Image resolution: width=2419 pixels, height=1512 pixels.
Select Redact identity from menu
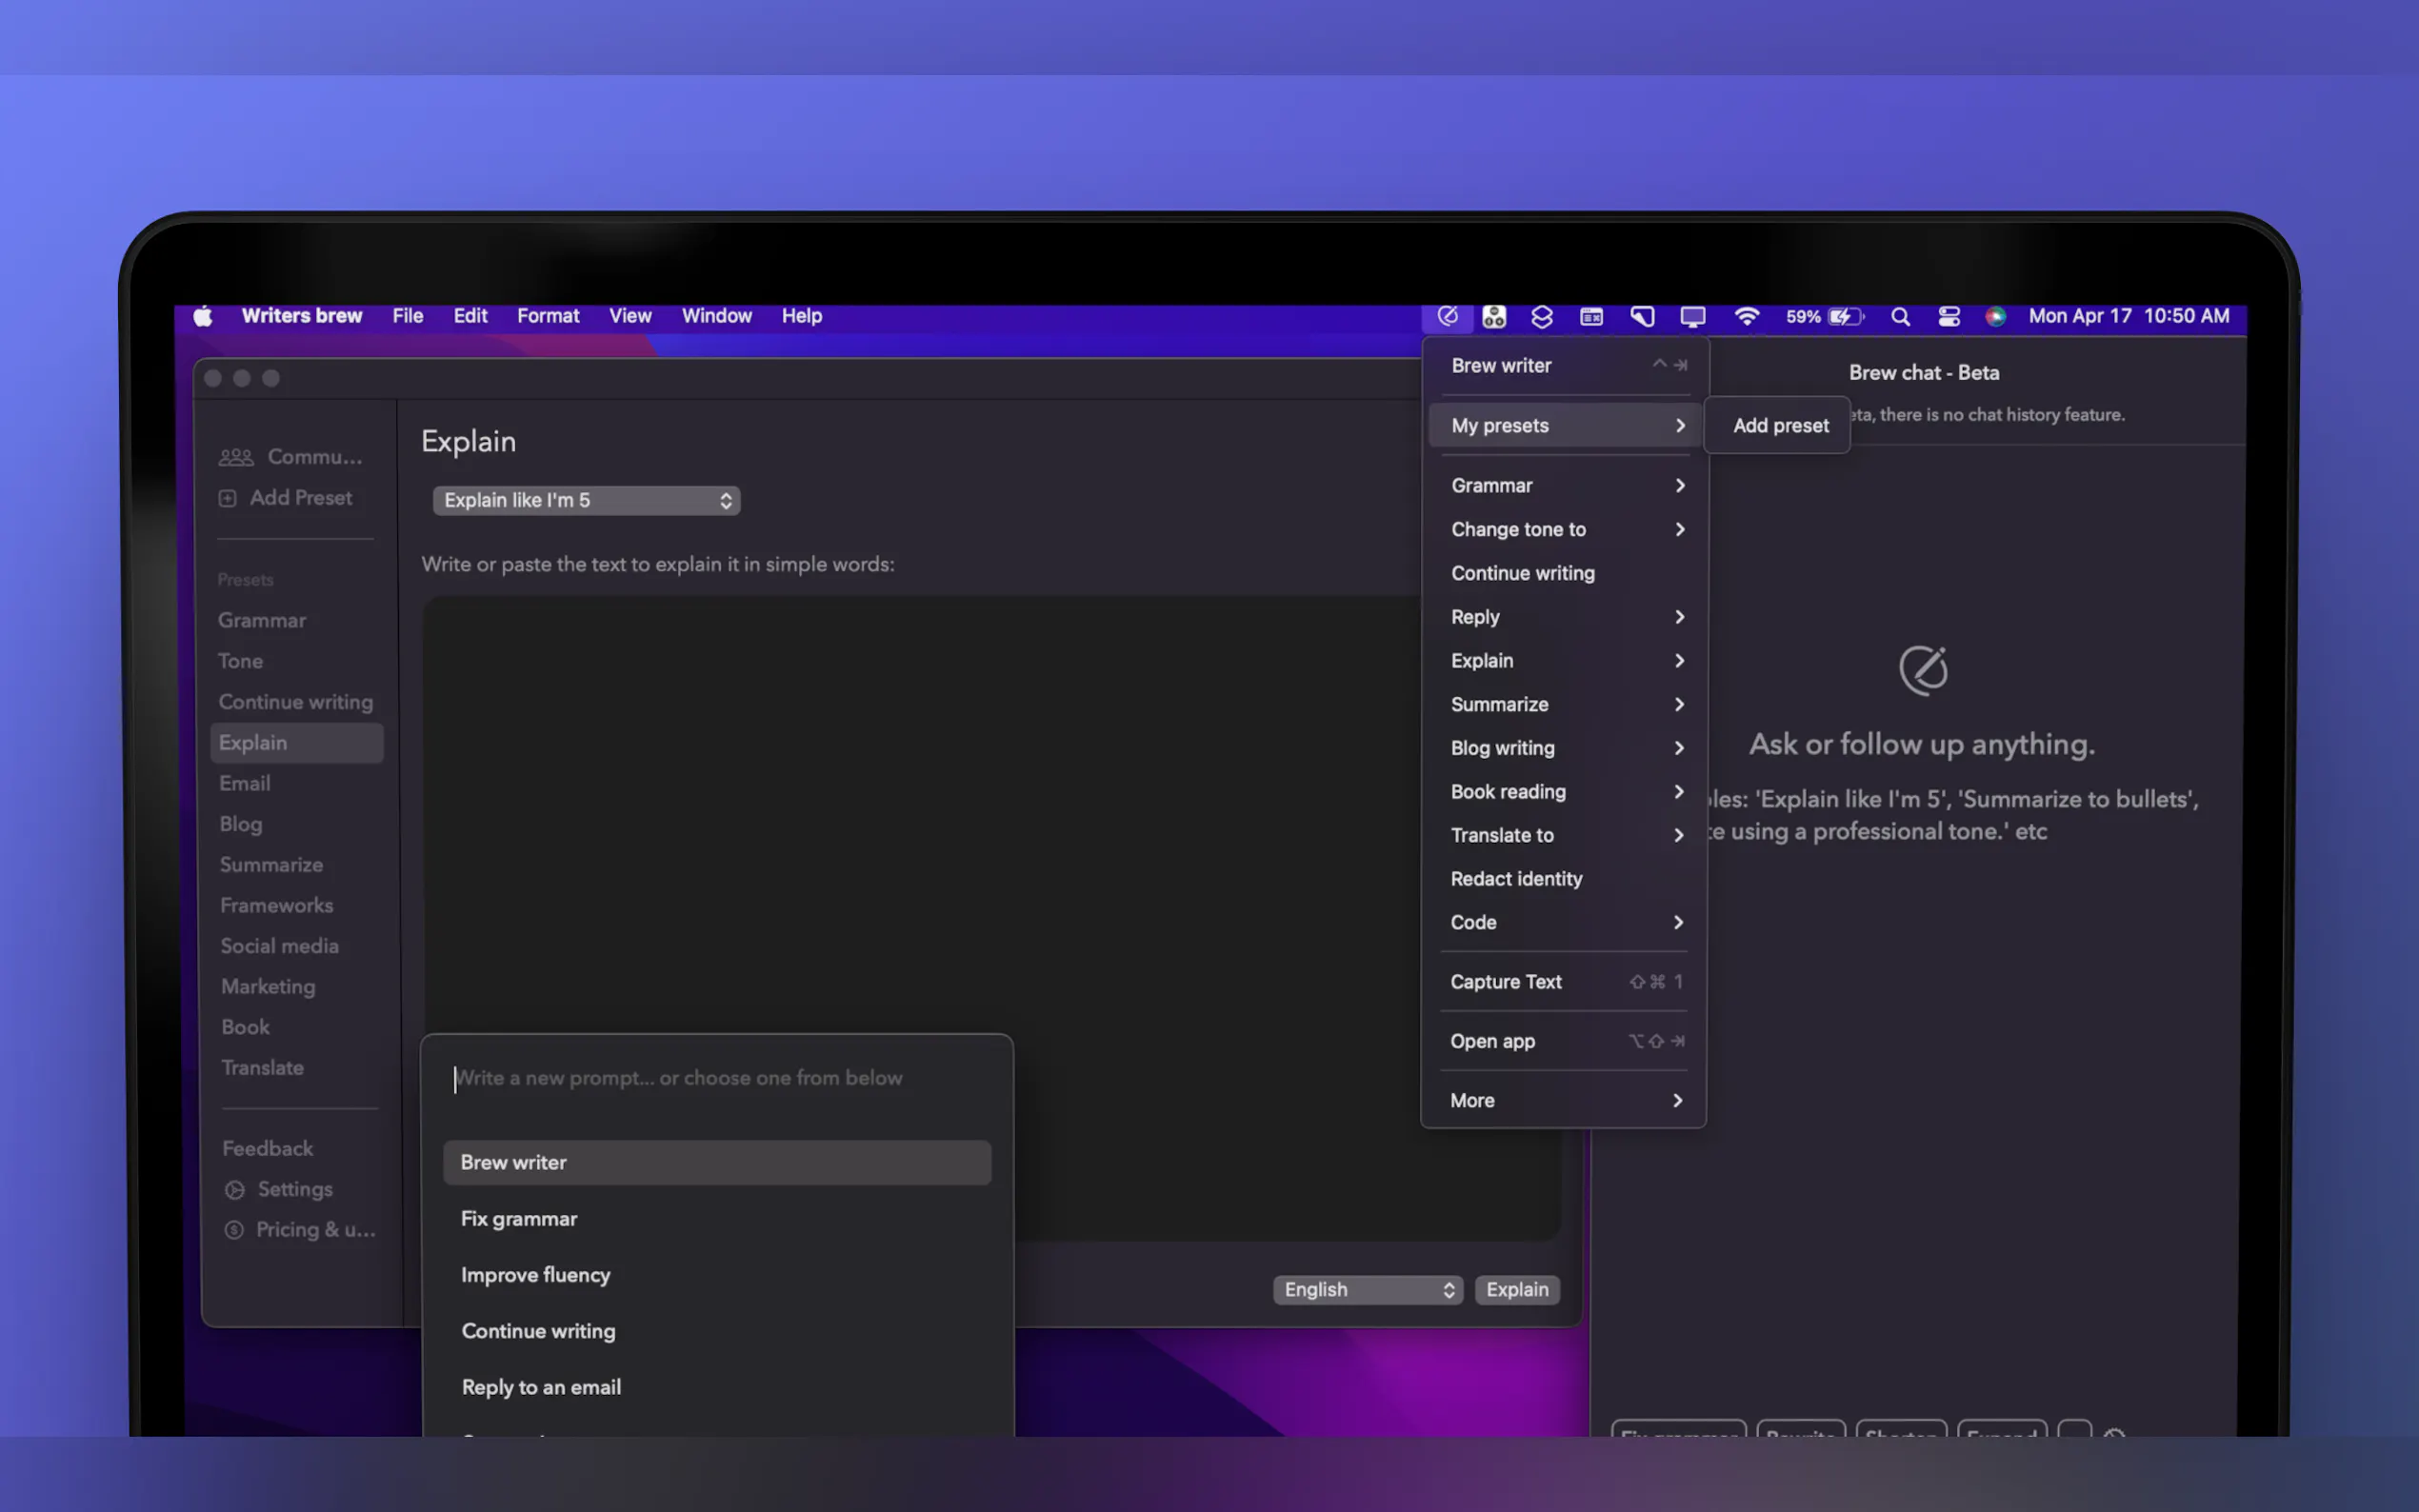pyautogui.click(x=1516, y=879)
